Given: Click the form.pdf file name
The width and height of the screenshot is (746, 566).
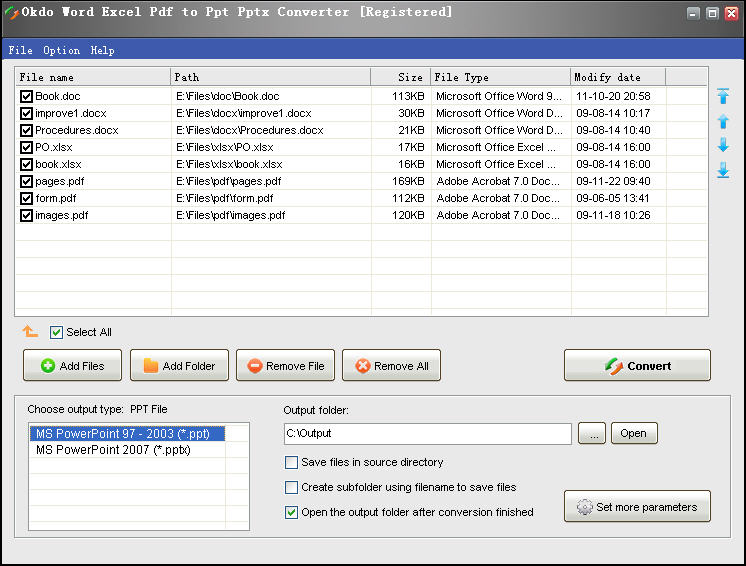Looking at the screenshot, I should point(56,199).
